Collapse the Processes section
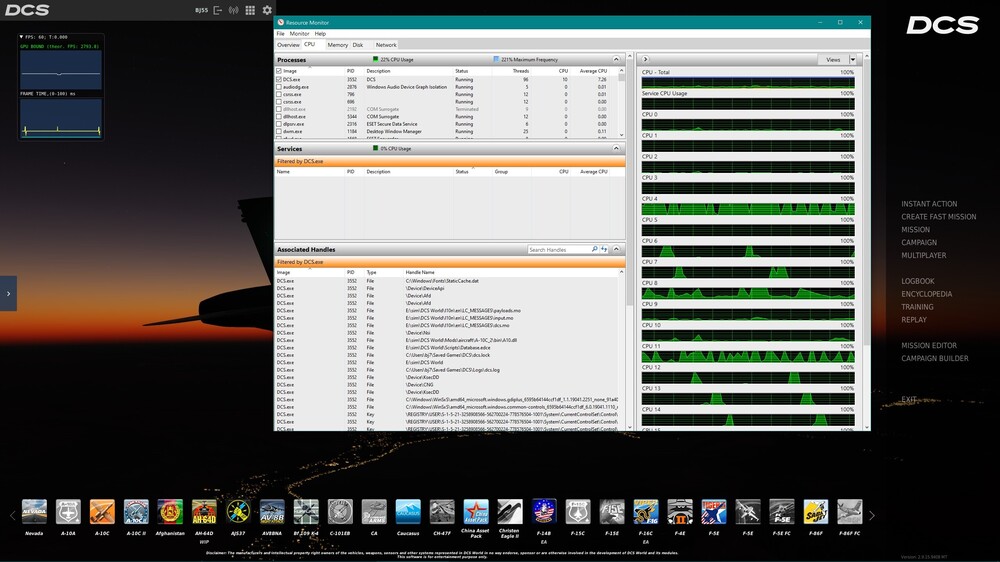1000x562 pixels. 617,60
